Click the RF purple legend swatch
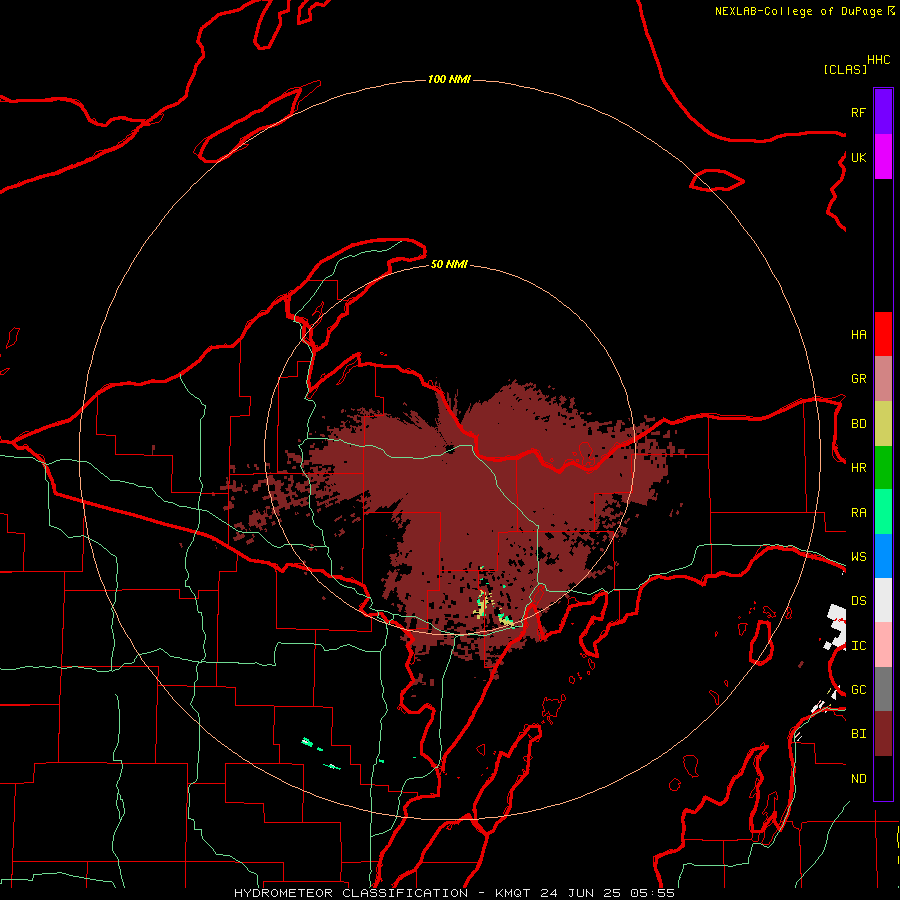This screenshot has width=900, height=900. click(x=883, y=112)
